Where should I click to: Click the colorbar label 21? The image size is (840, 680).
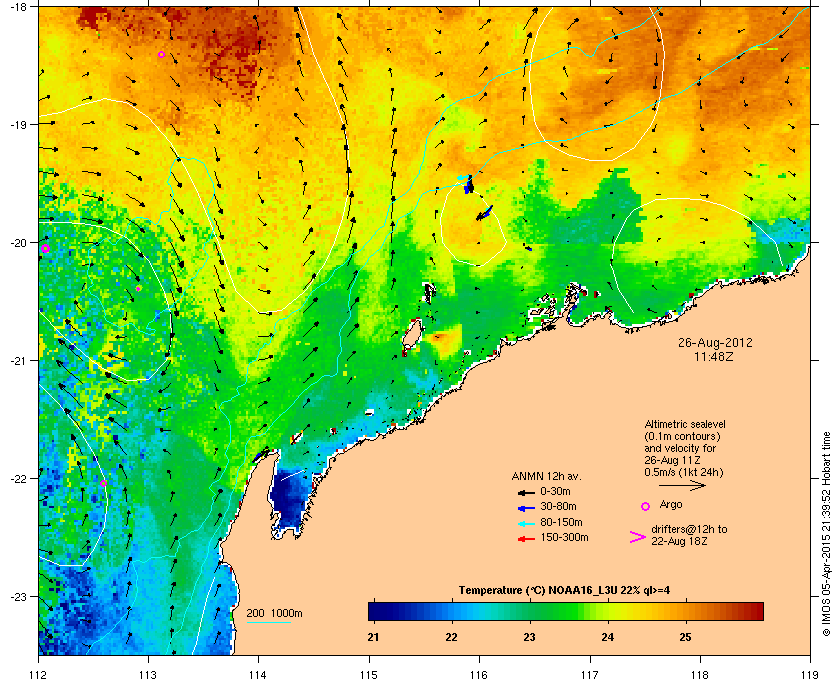click(x=373, y=637)
